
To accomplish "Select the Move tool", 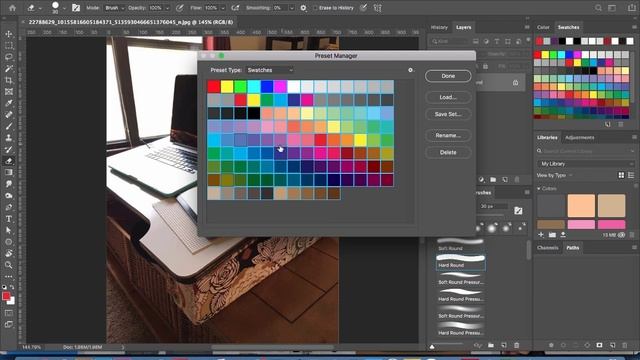I will click(9, 34).
